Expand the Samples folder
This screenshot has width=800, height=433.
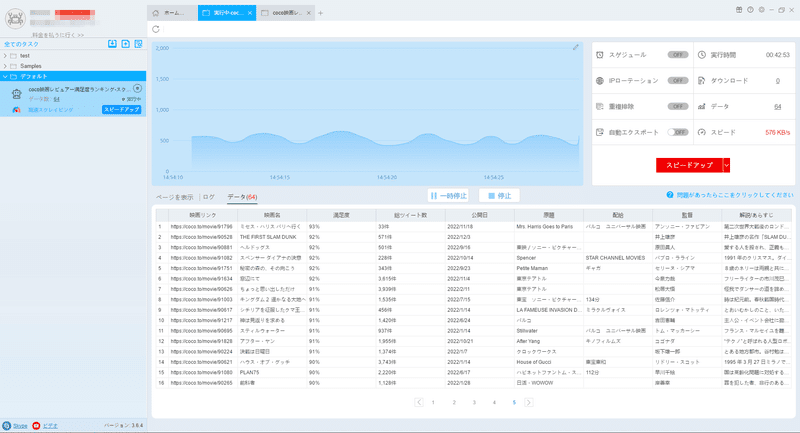click(x=5, y=66)
